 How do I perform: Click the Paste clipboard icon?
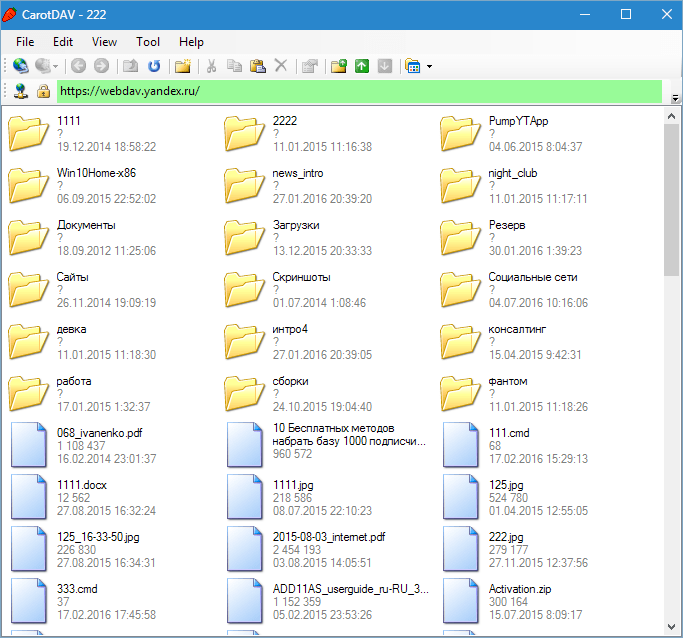258,66
